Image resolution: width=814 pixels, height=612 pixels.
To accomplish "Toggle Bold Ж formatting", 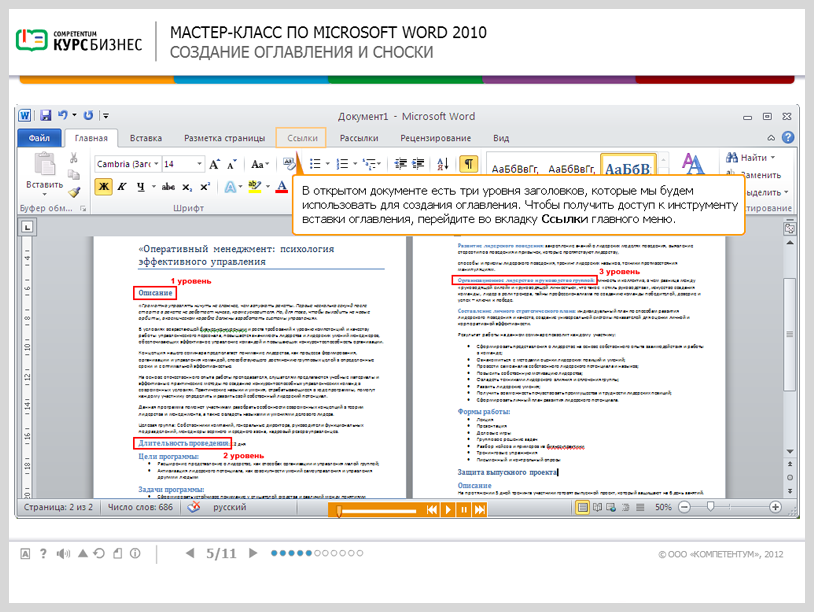I will [x=103, y=187].
